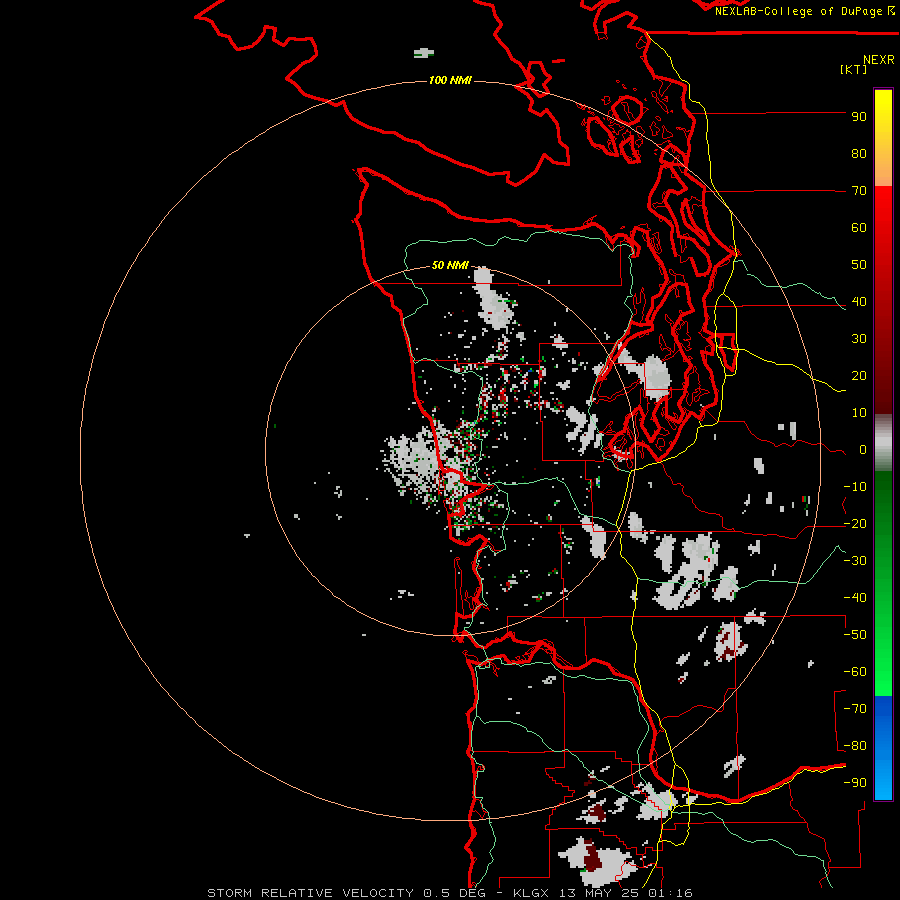
Task: Pick the gray zero-velocity scale segment
Action: coord(883,443)
